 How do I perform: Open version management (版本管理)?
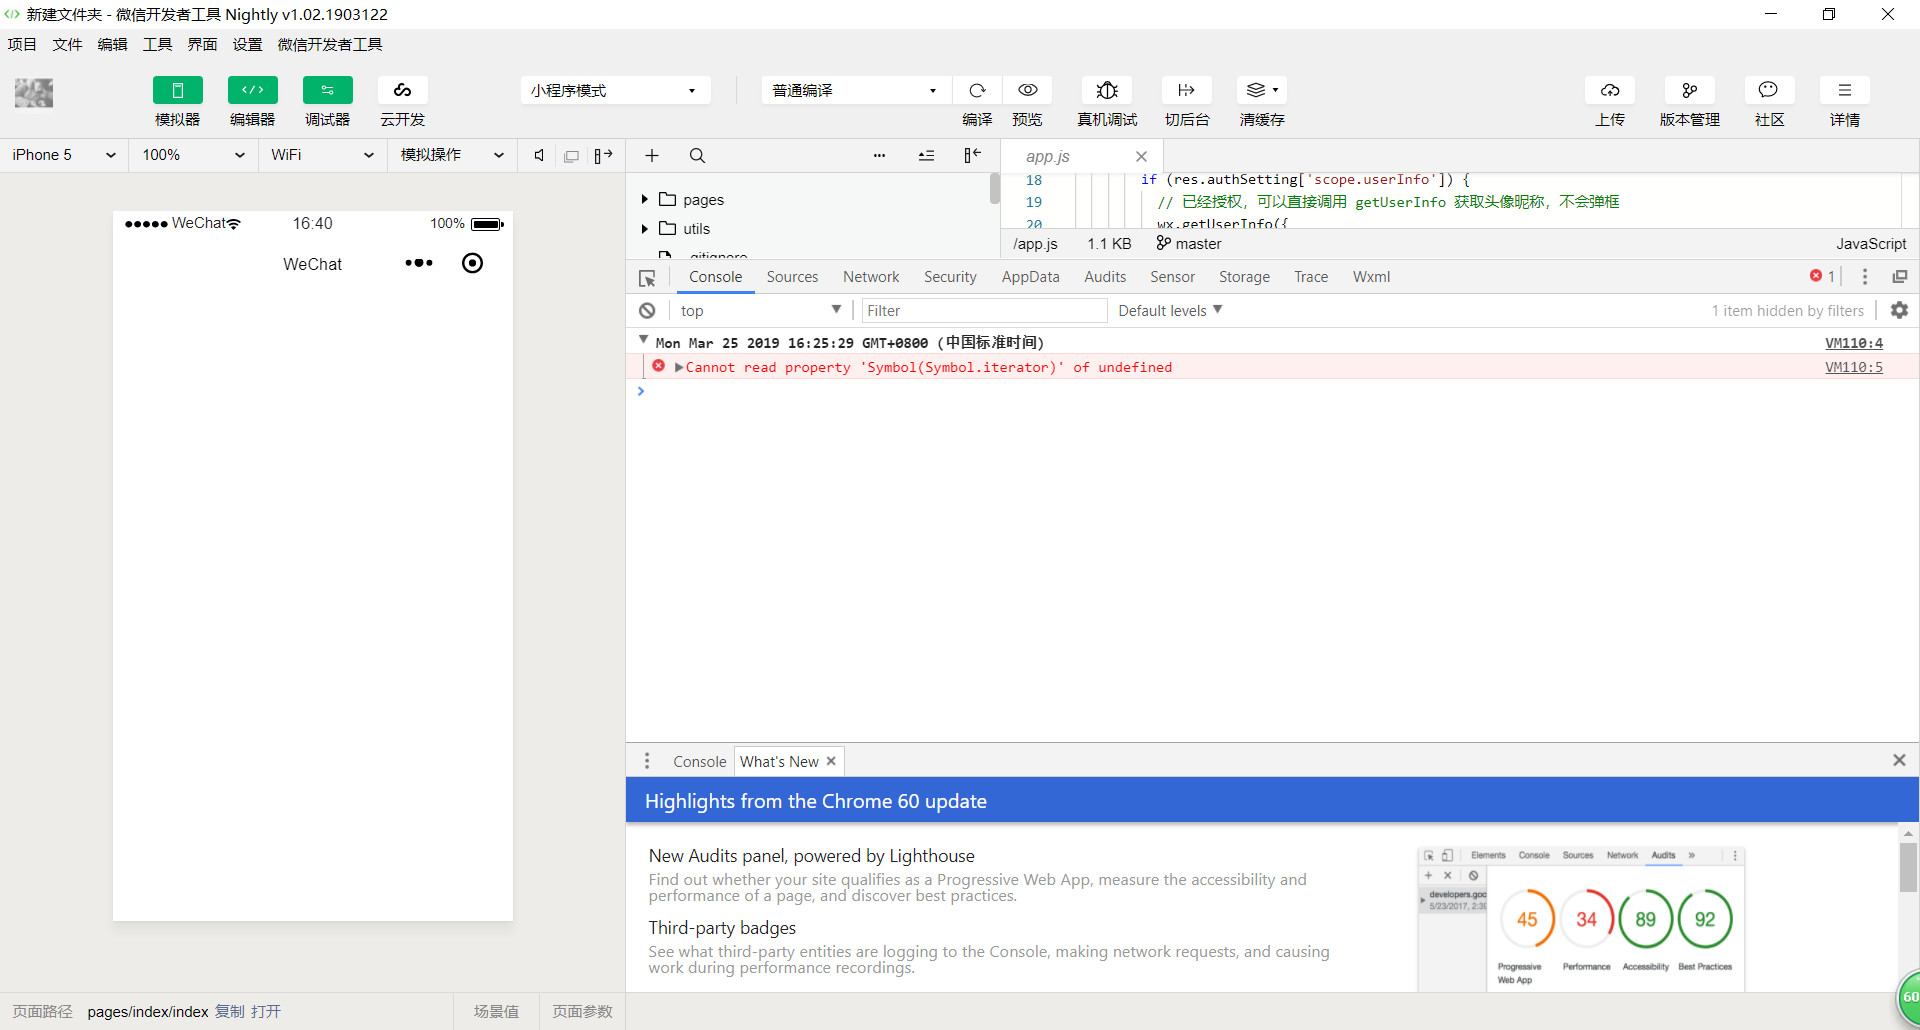click(x=1690, y=90)
